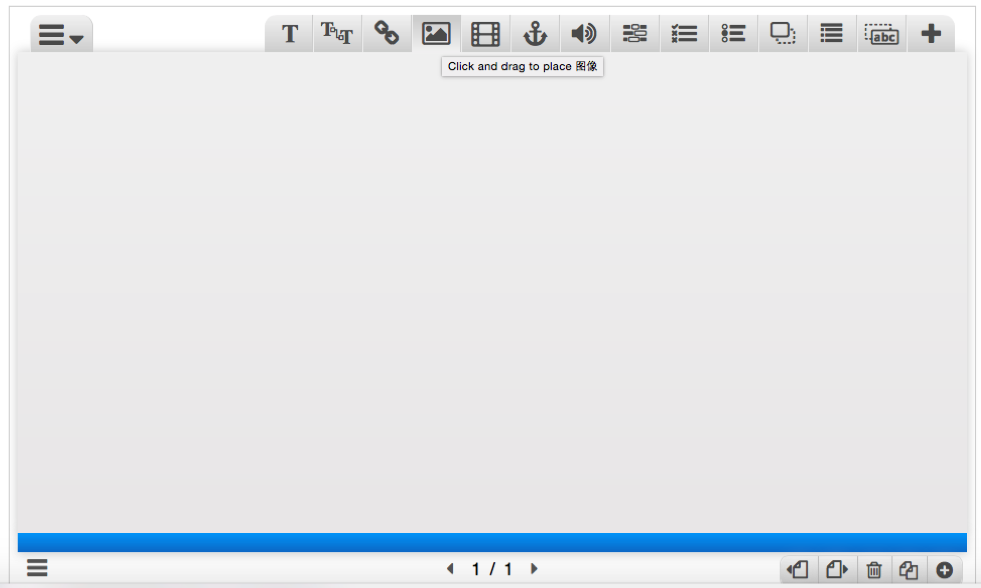Select the radio list tool icon

733,34
